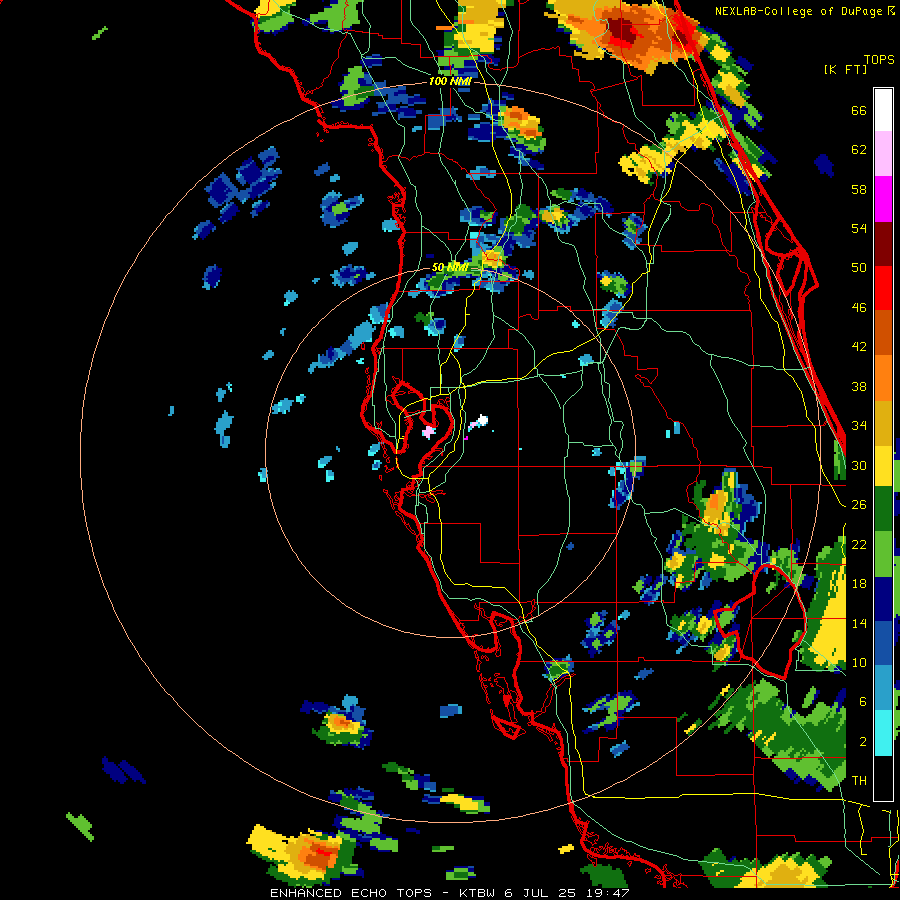
Task: Click the "100 NMI" range ring label
Action: click(x=450, y=82)
